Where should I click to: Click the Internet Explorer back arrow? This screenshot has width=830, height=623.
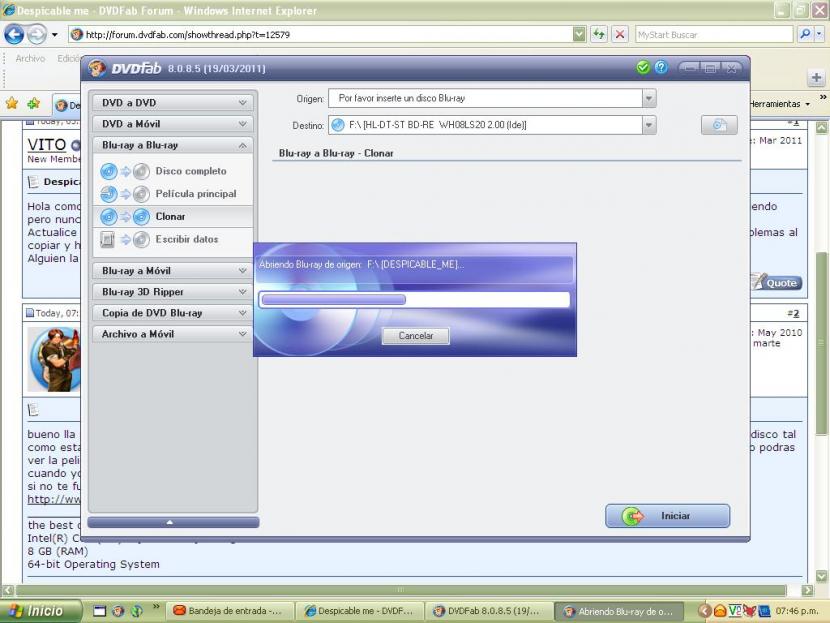click(14, 35)
